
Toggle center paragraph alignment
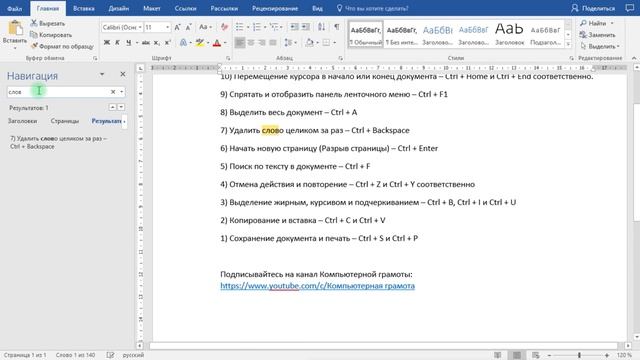pyautogui.click(x=251, y=42)
